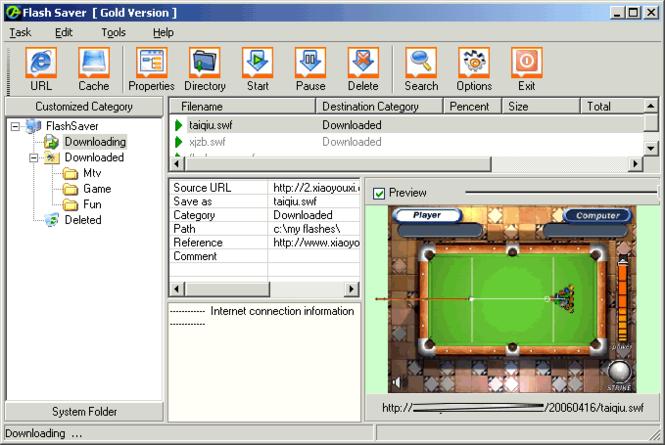The height and width of the screenshot is (445, 665).
Task: Open the Cache browser tool
Action: tap(94, 70)
